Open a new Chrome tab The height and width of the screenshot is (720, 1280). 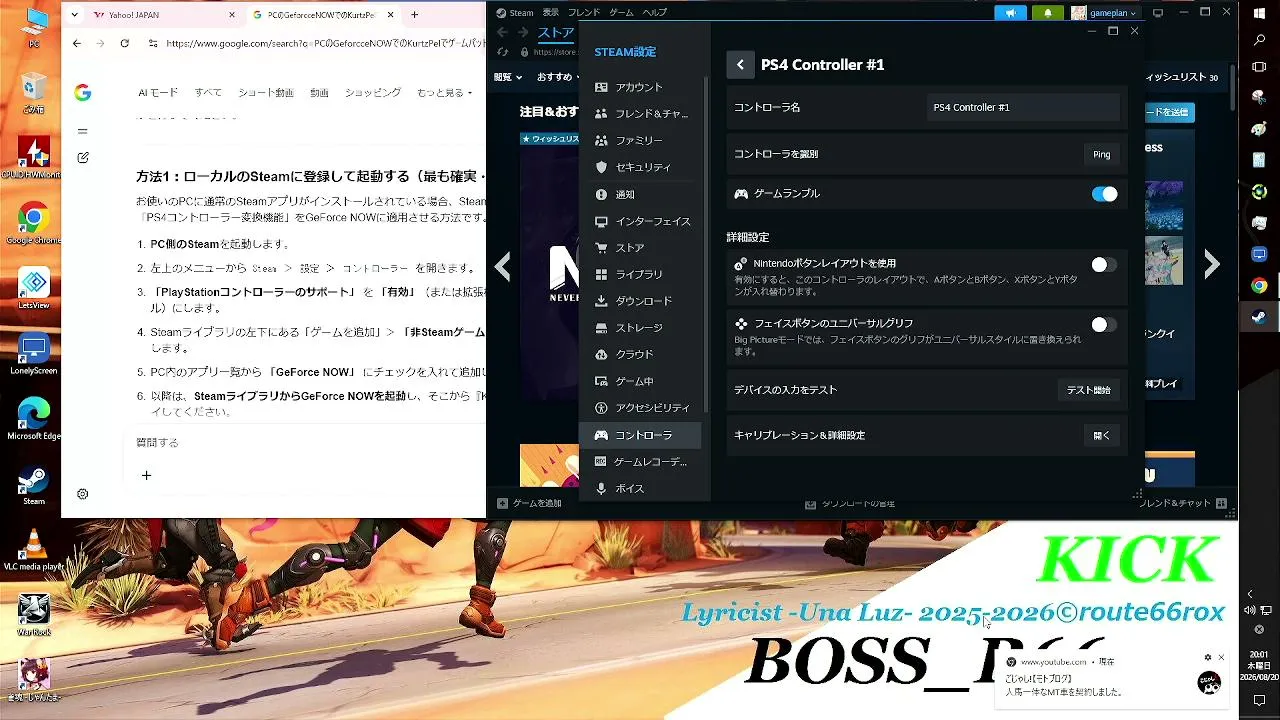pyautogui.click(x=414, y=15)
